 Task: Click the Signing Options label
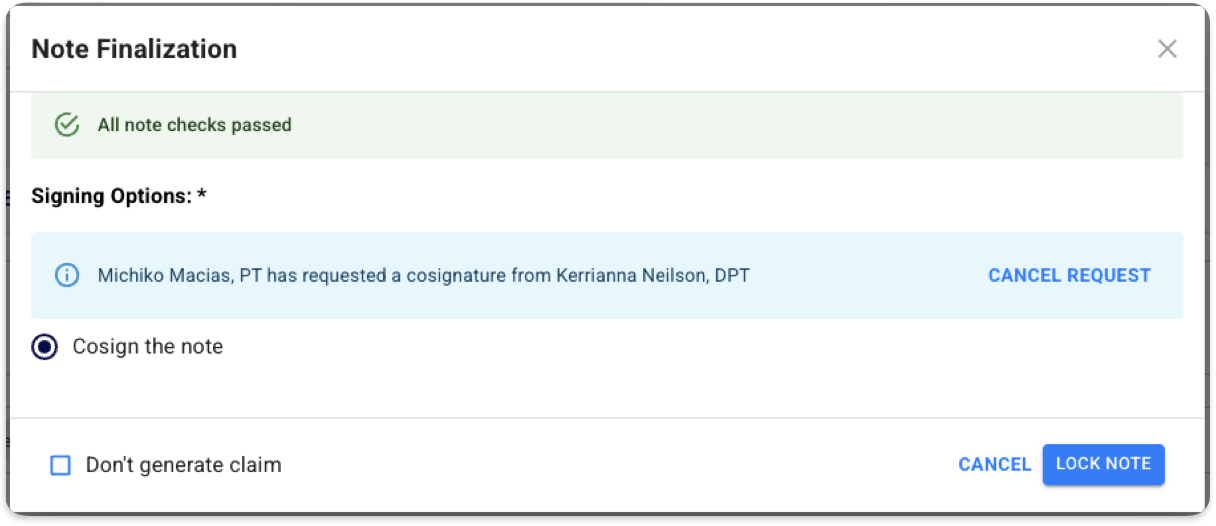point(111,196)
